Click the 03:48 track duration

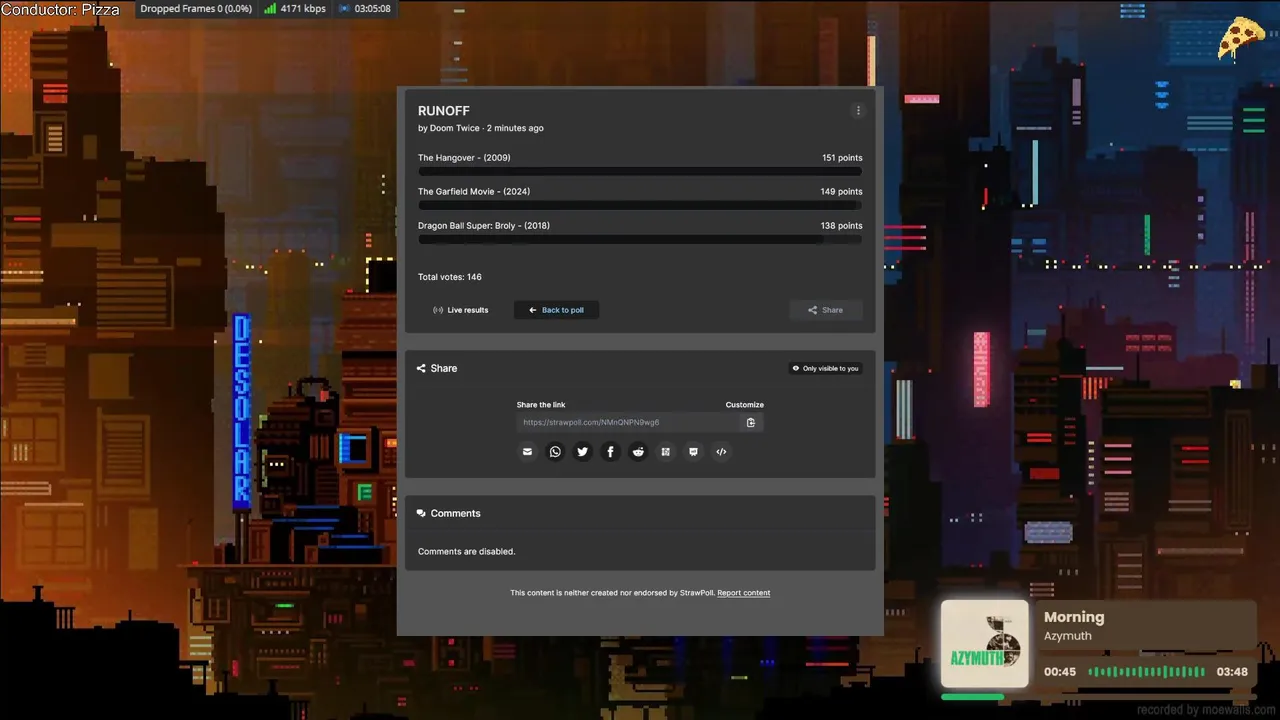click(x=1232, y=672)
